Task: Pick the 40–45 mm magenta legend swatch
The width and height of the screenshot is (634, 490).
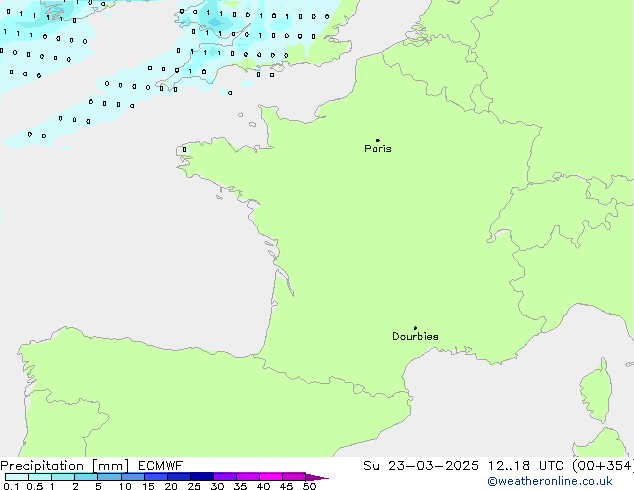Action: pyautogui.click(x=271, y=477)
